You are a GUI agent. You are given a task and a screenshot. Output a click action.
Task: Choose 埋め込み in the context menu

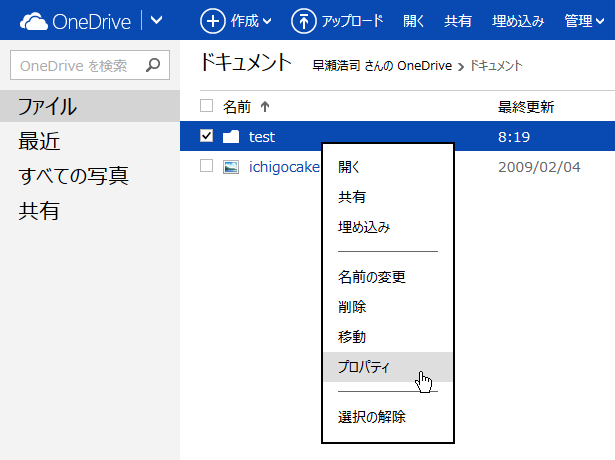(388, 227)
